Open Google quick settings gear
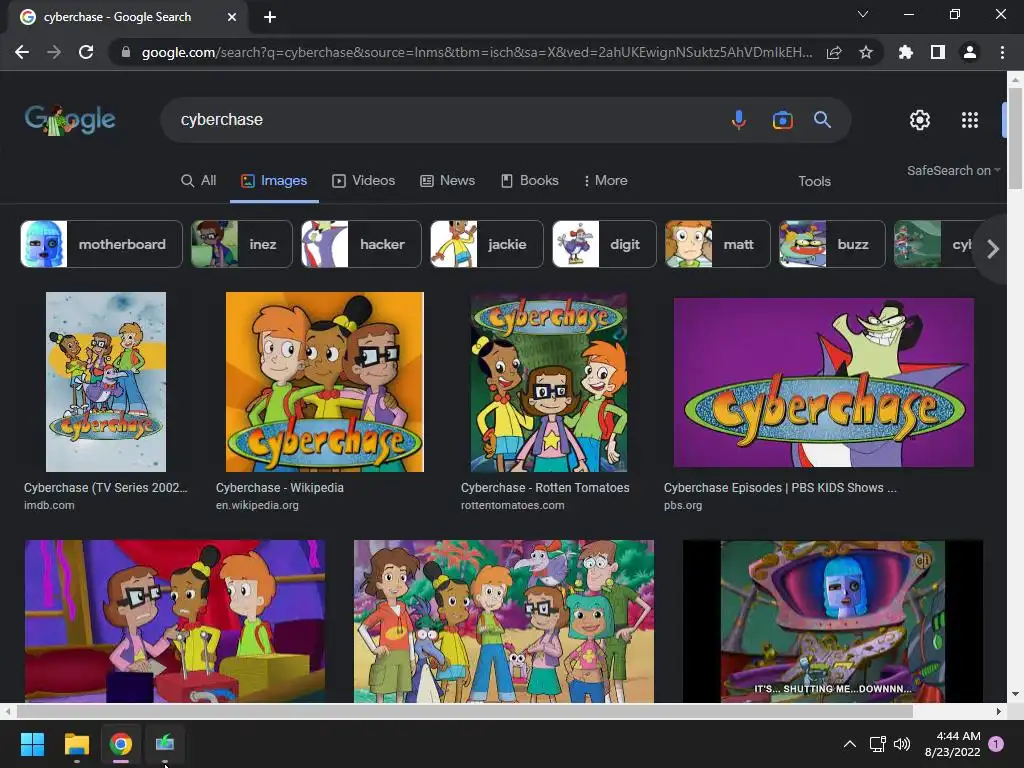The width and height of the screenshot is (1024, 768). point(920,120)
